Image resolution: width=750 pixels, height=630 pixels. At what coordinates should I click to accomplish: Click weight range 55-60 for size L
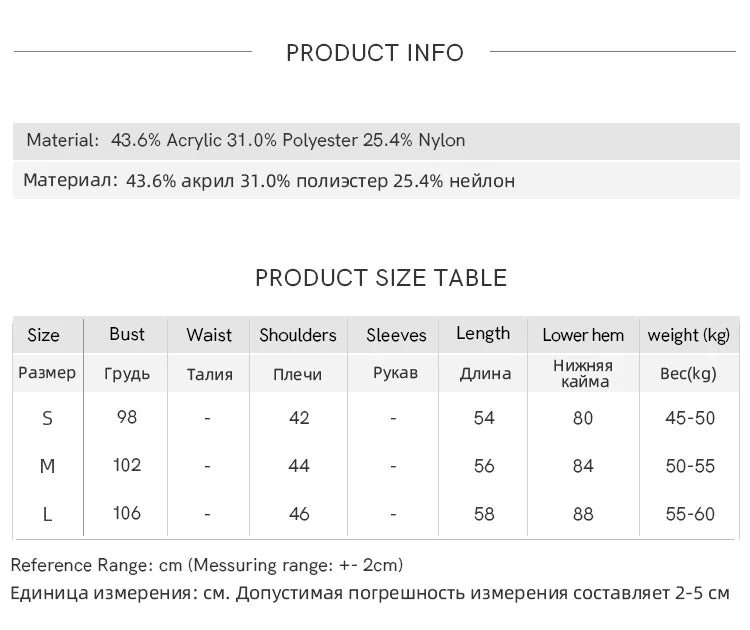690,514
